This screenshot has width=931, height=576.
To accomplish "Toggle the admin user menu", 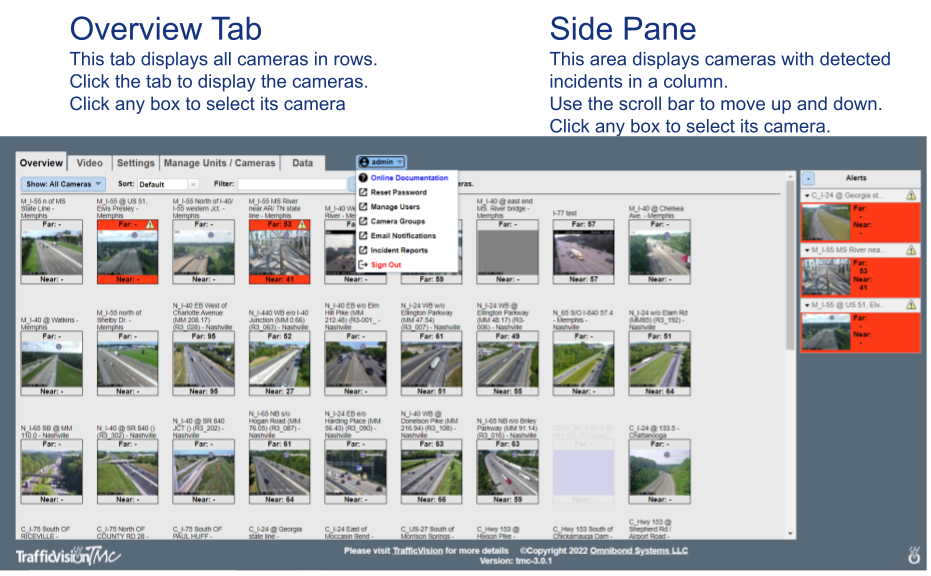I will 381,162.
